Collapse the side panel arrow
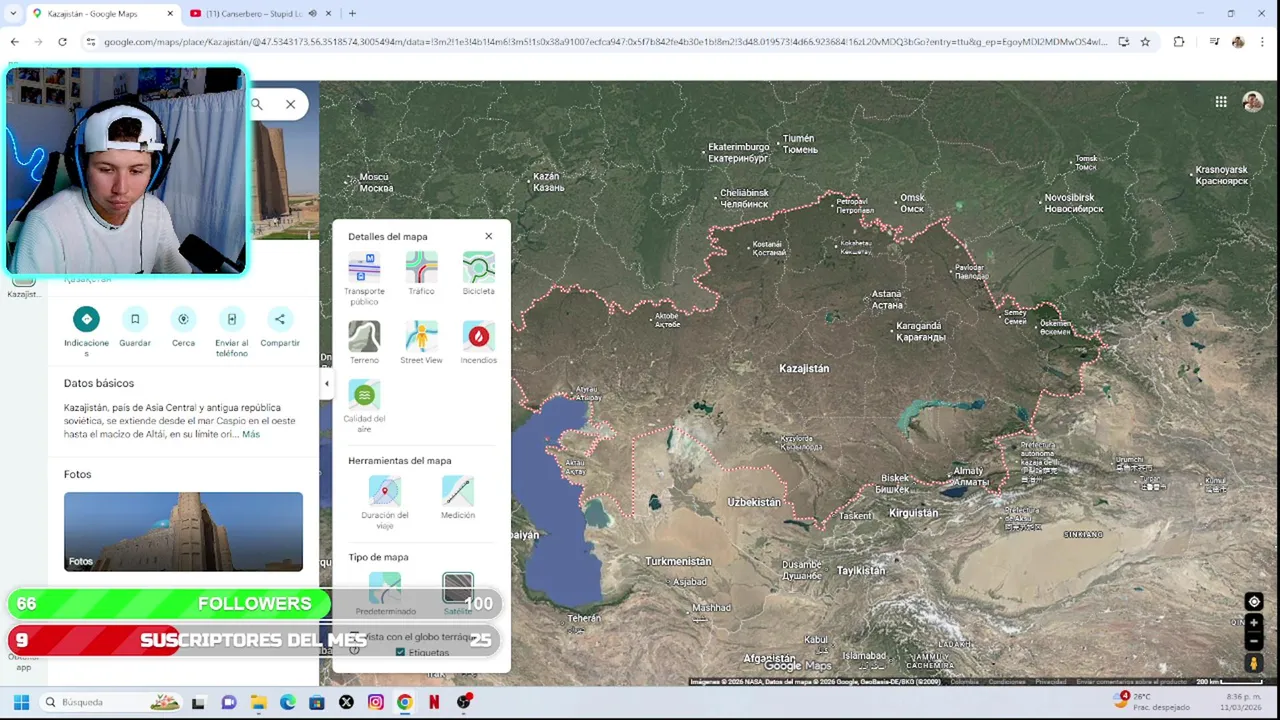Viewport: 1280px width, 720px height. [x=326, y=384]
